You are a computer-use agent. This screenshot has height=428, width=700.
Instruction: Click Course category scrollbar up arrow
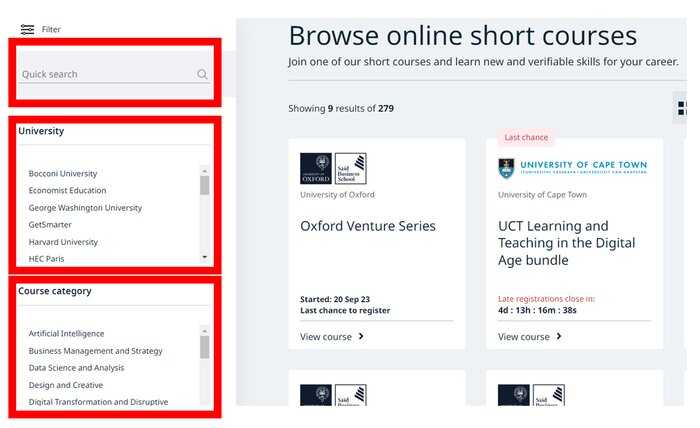click(x=204, y=331)
